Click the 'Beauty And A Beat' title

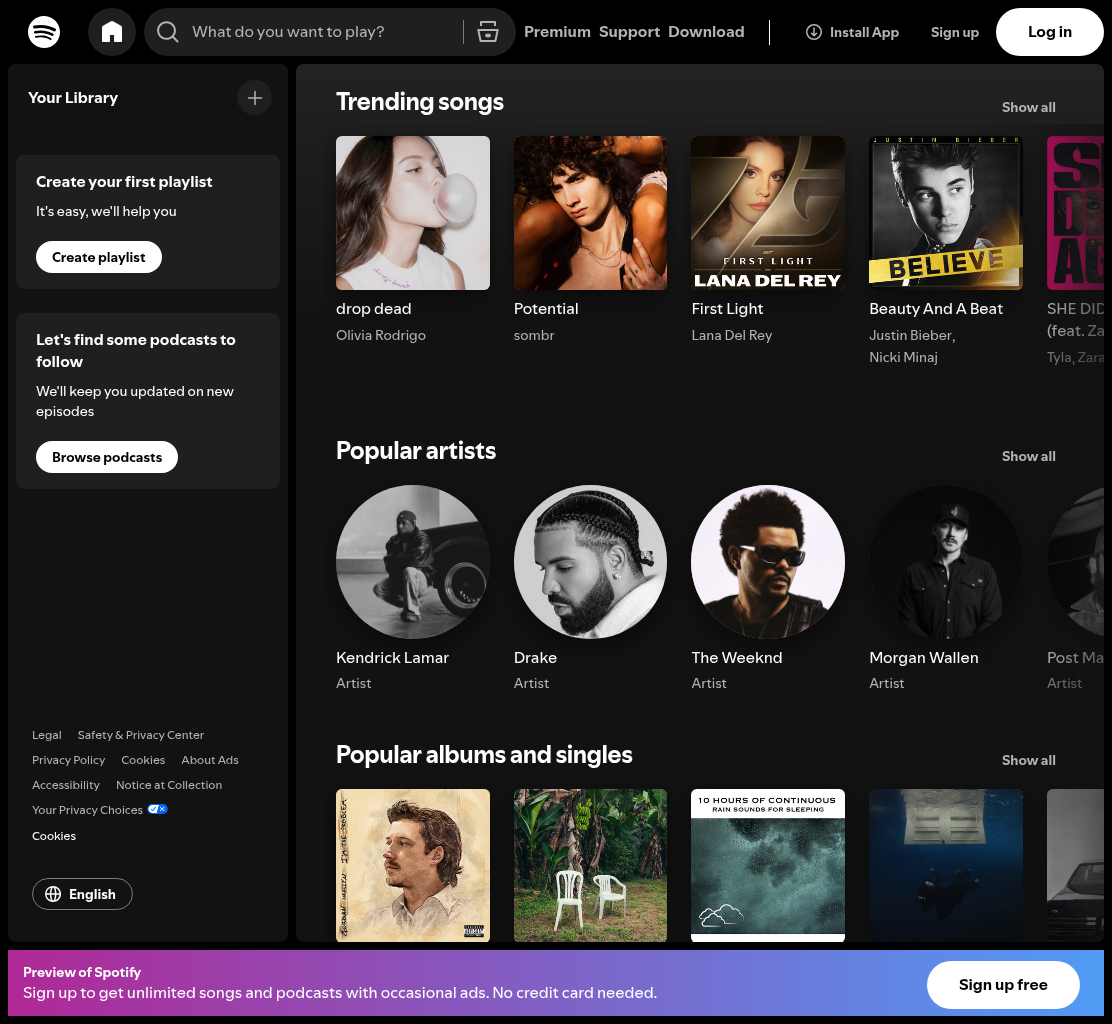[x=936, y=308]
